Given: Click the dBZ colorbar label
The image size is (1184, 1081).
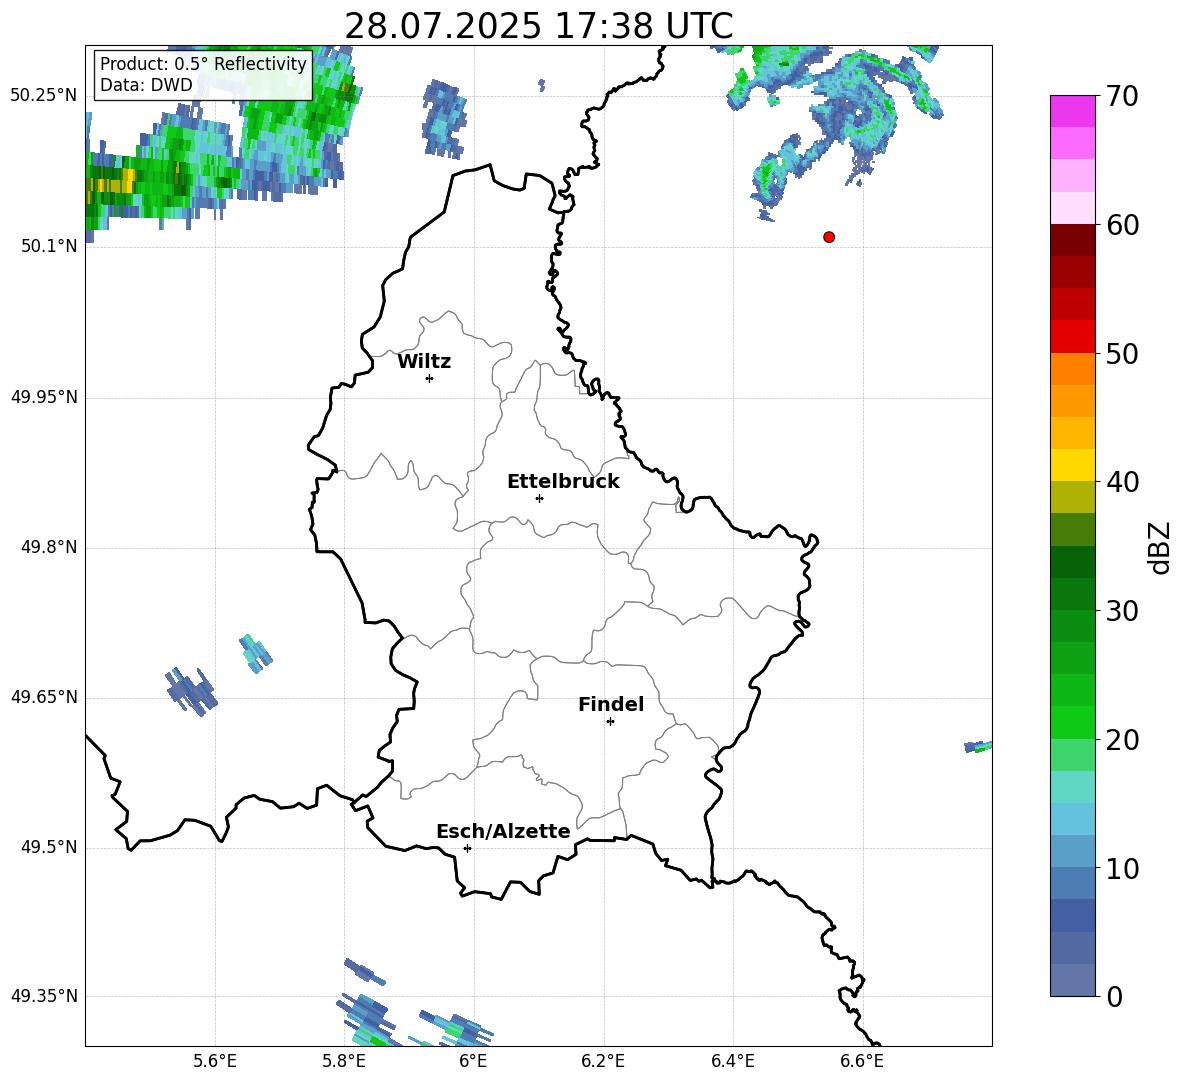Looking at the screenshot, I should [x=1160, y=547].
